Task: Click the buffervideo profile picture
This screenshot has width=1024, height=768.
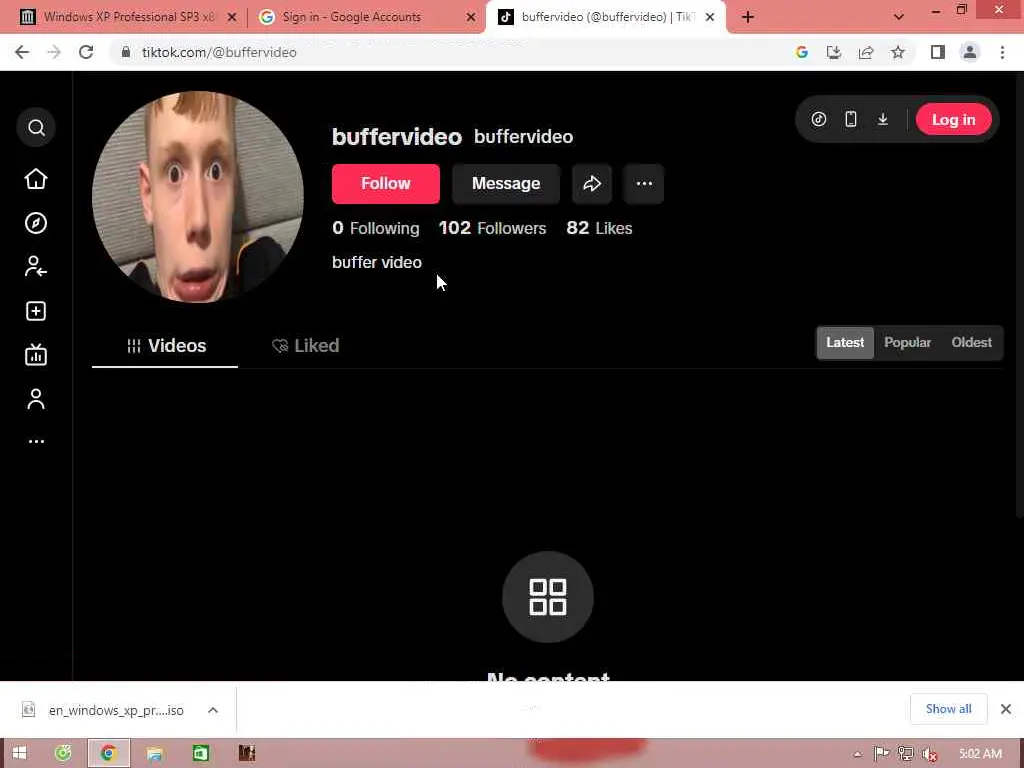Action: 198,197
